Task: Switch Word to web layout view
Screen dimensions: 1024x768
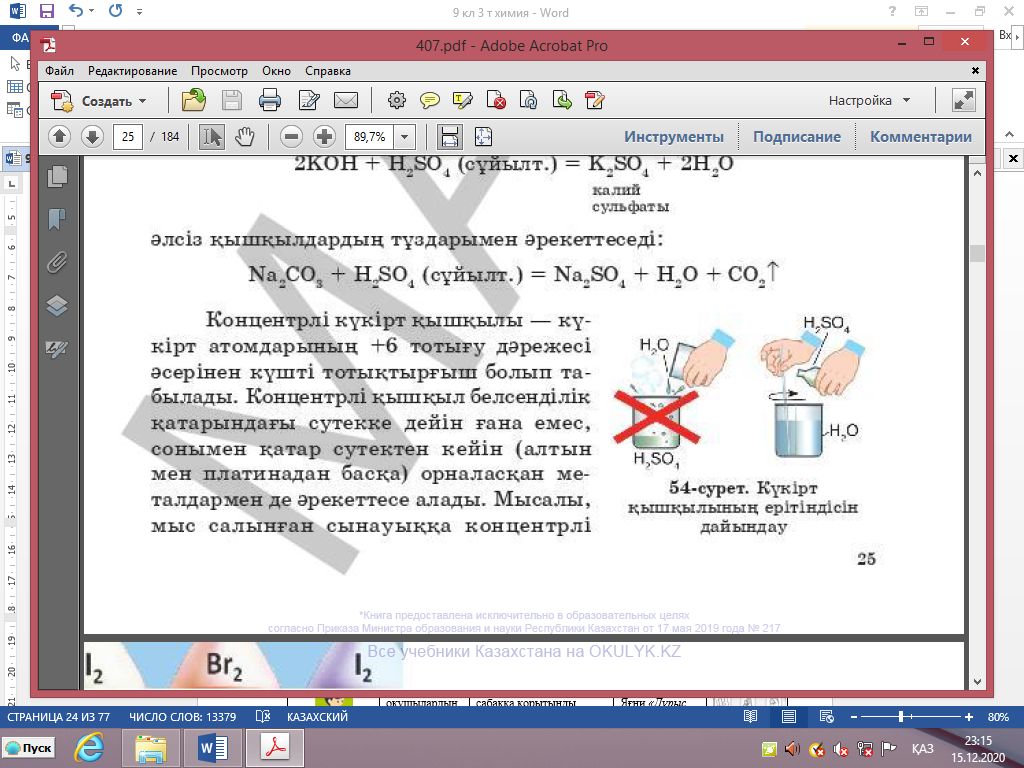Action: pyautogui.click(x=827, y=717)
